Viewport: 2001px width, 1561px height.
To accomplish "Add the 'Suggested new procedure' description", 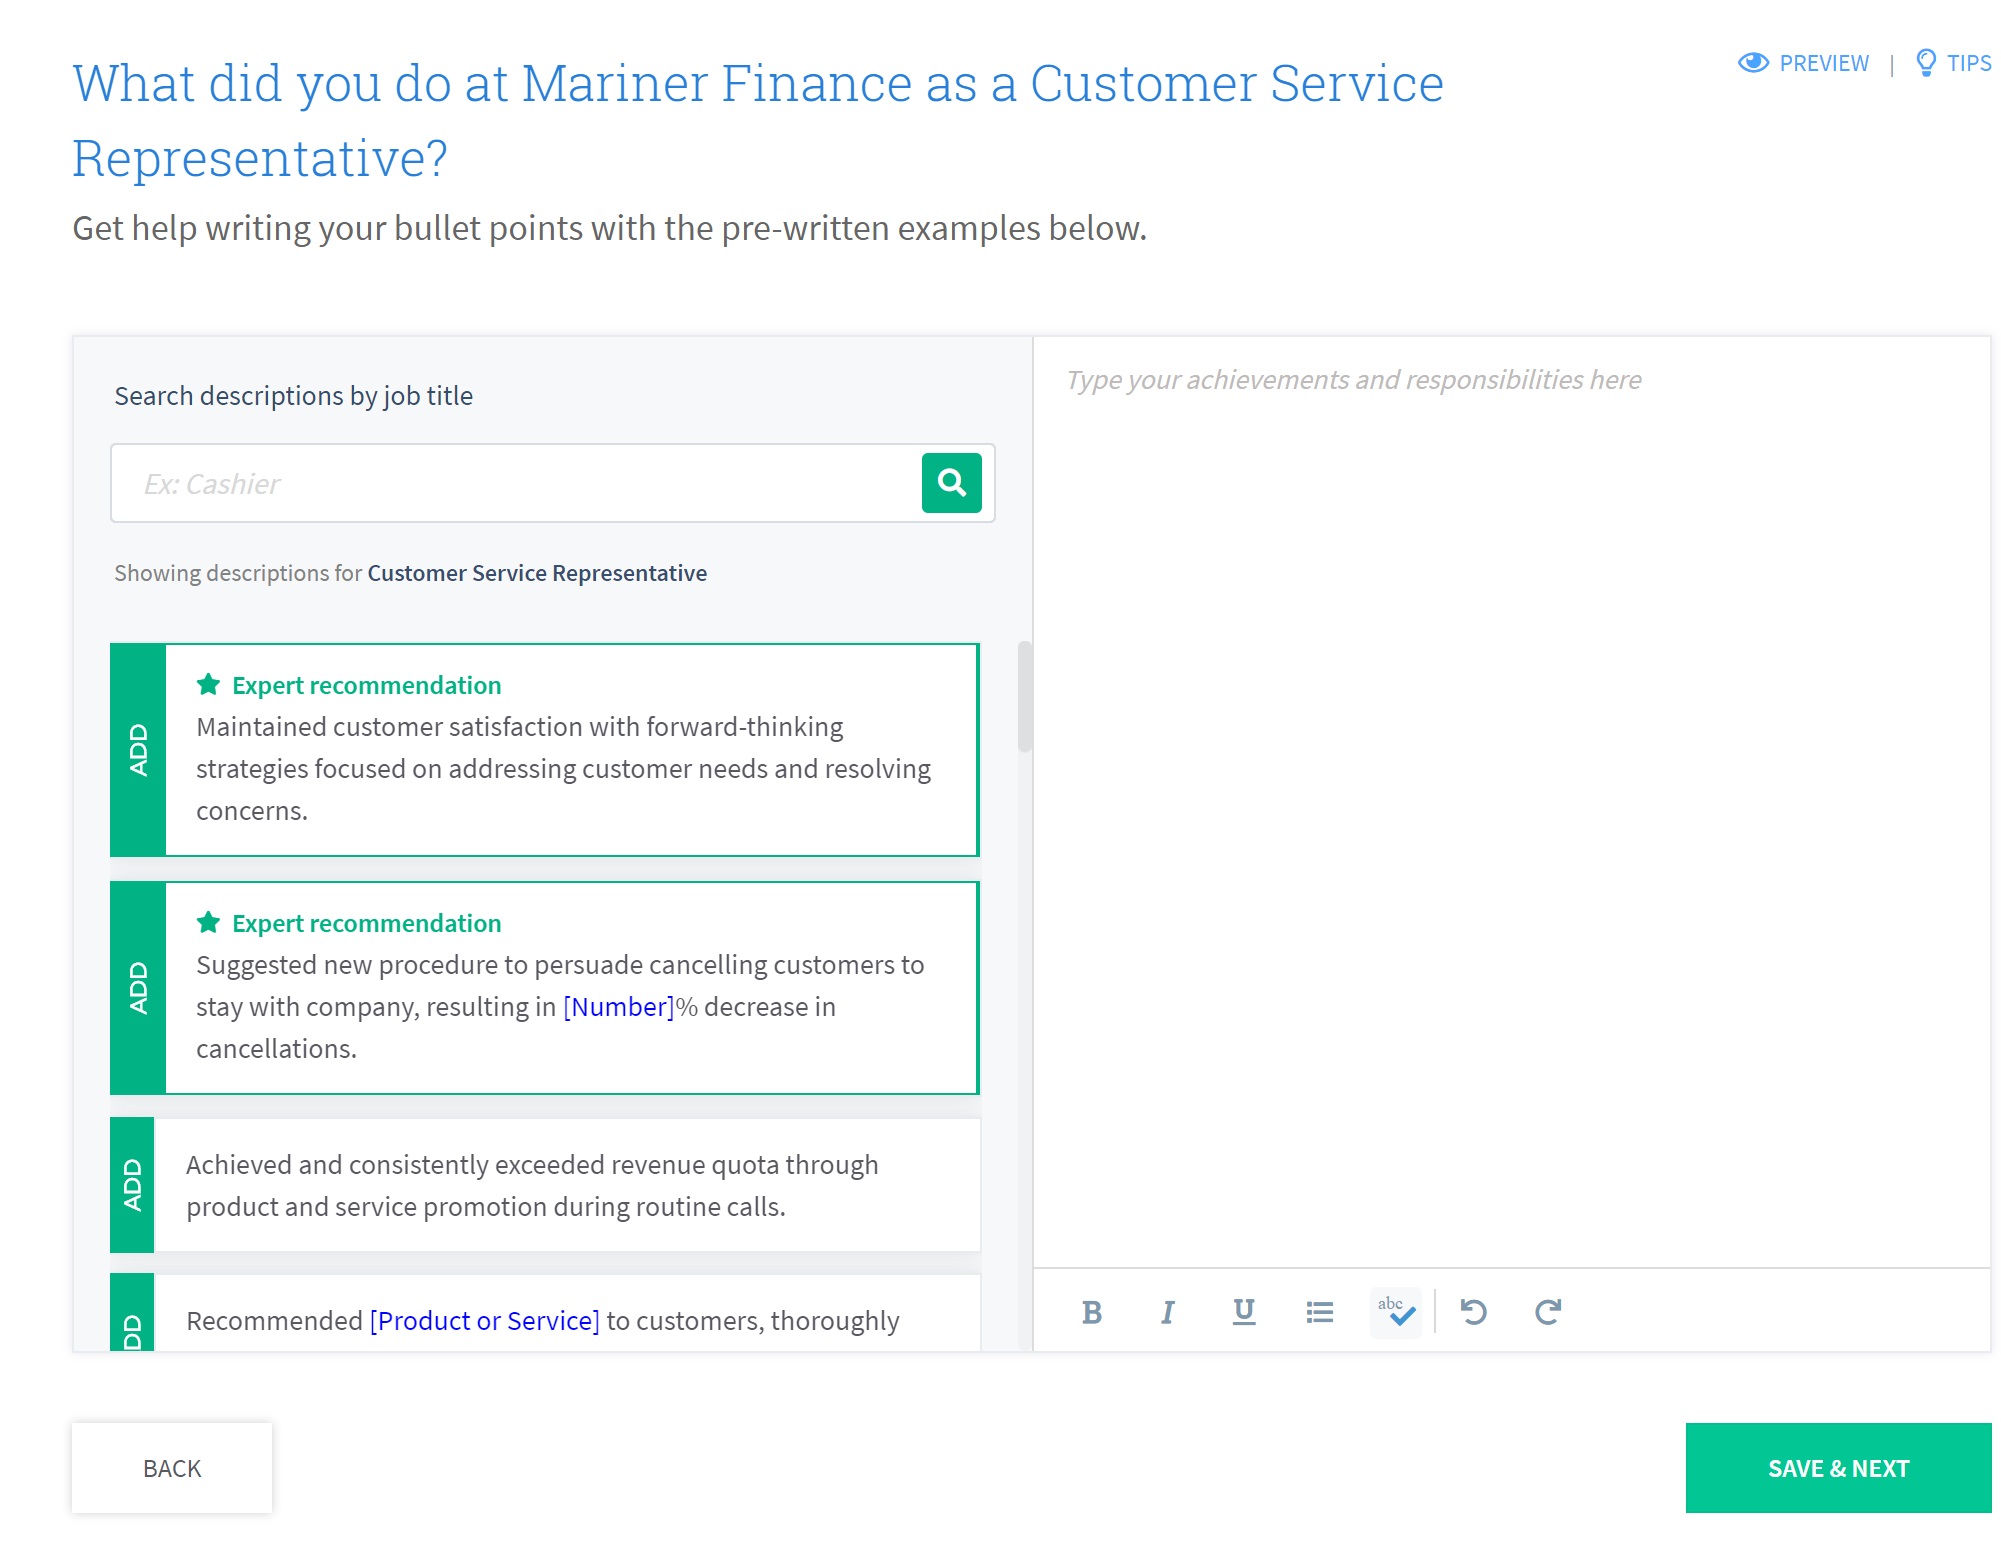I will point(138,988).
